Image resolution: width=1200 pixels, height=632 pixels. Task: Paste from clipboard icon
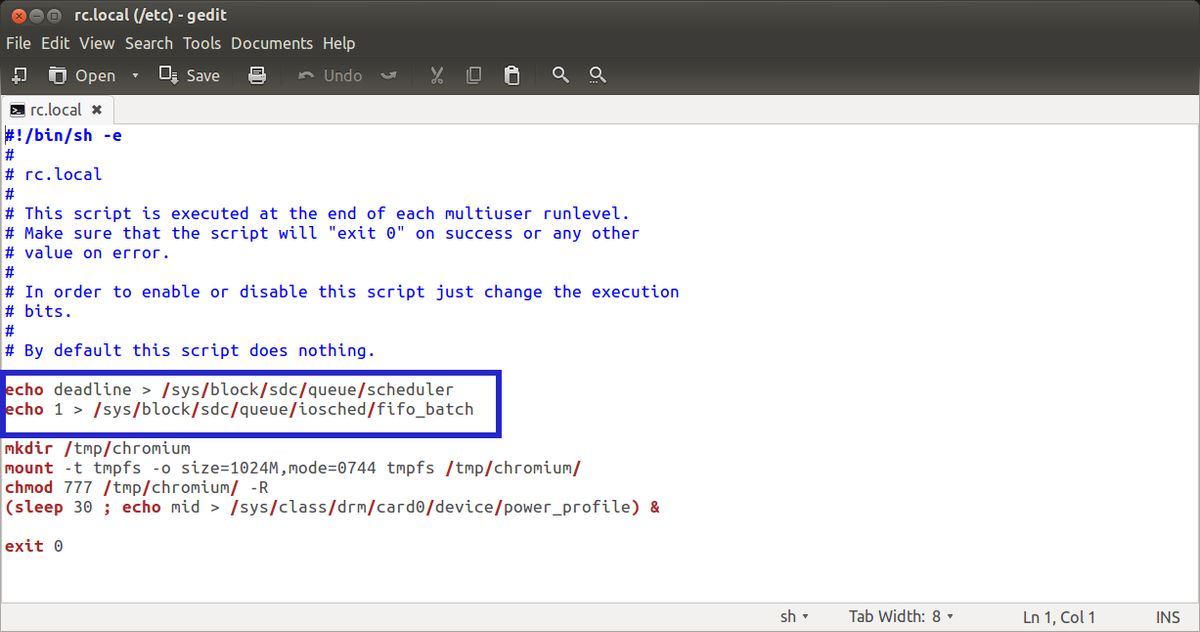click(x=512, y=75)
